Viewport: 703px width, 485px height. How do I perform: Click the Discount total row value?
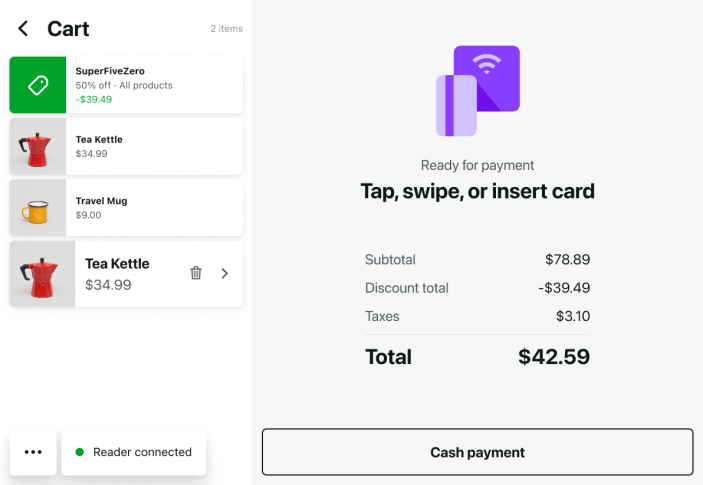click(x=563, y=288)
